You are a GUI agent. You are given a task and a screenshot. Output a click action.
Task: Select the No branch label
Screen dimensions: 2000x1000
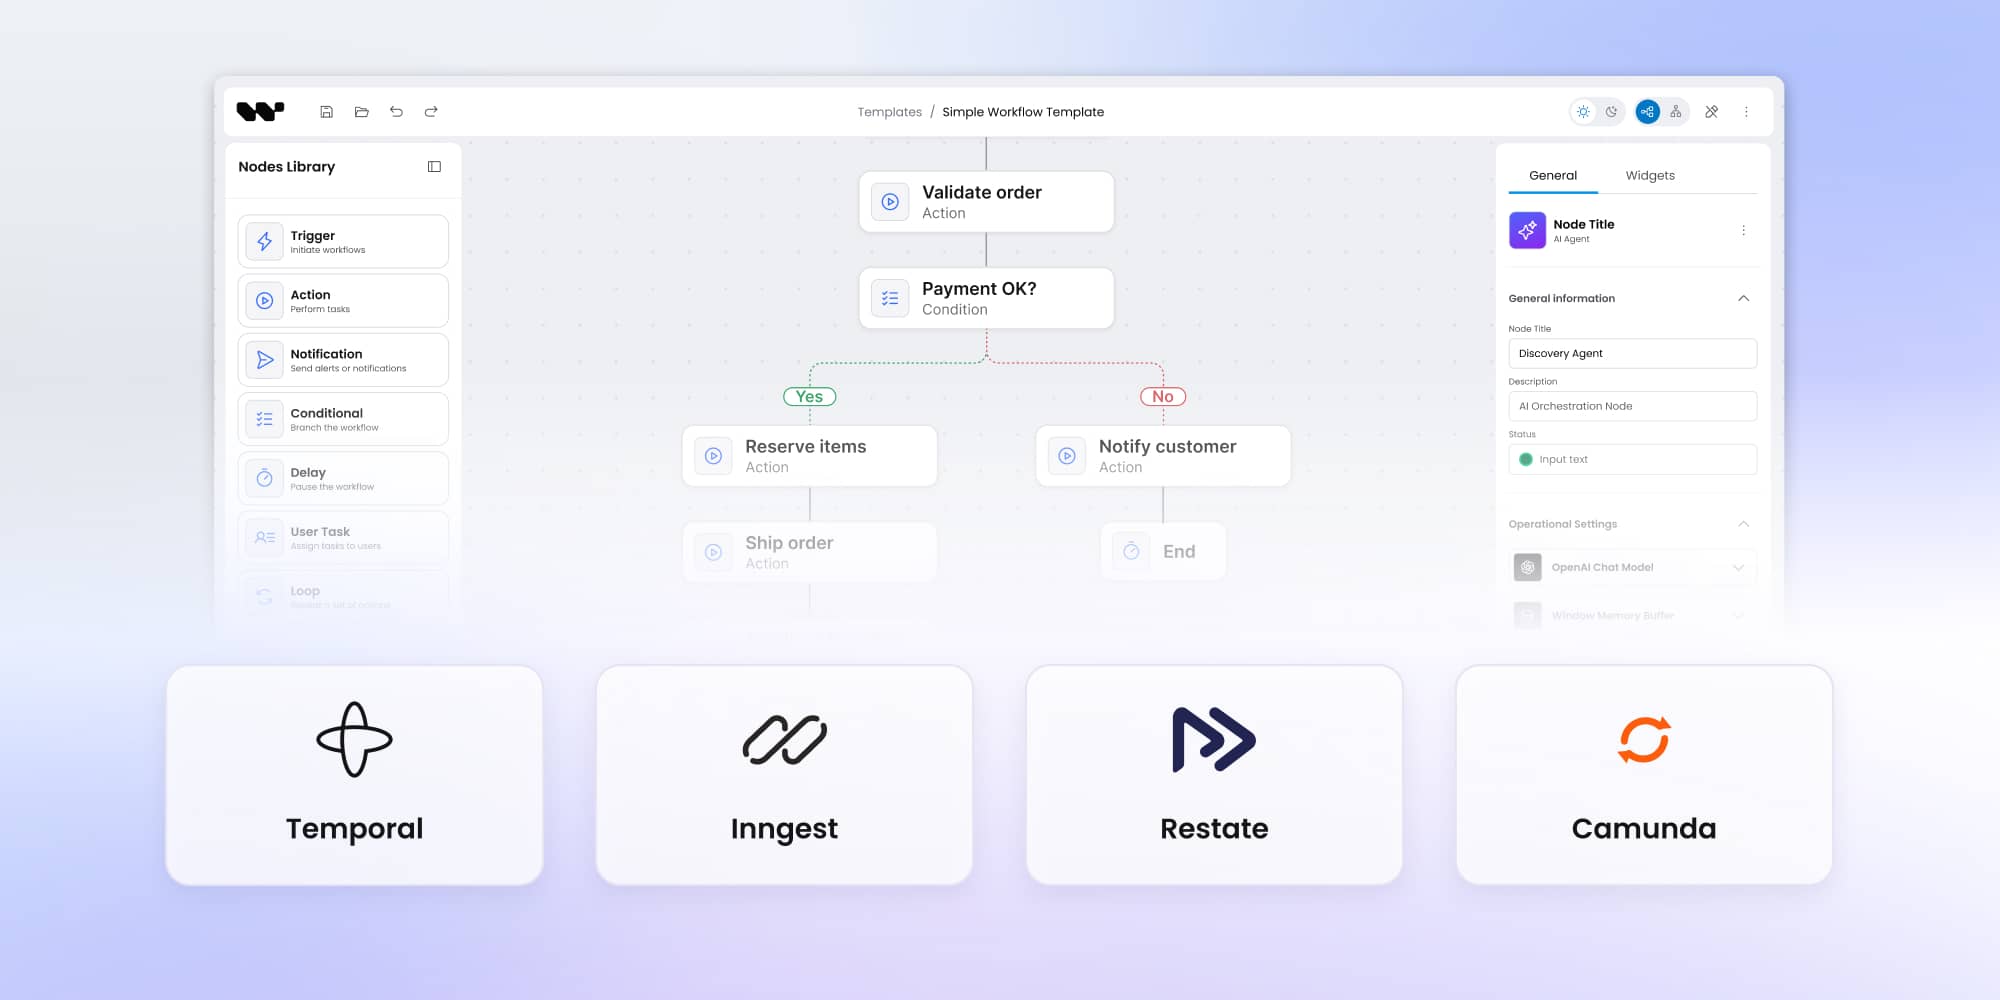tap(1163, 397)
